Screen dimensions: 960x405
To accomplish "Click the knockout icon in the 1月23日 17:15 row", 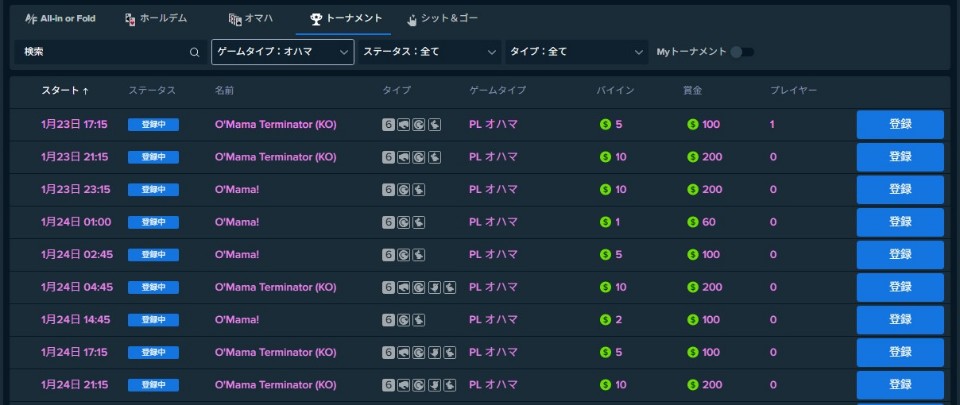I will 403,125.
